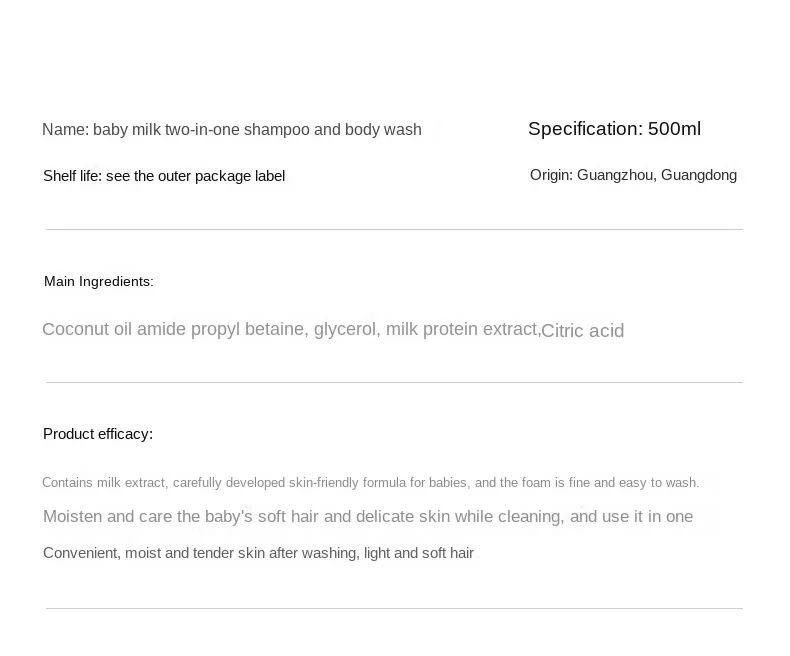The height and width of the screenshot is (656, 790).
Task: Click the Product efficacy heading
Action: coord(98,434)
